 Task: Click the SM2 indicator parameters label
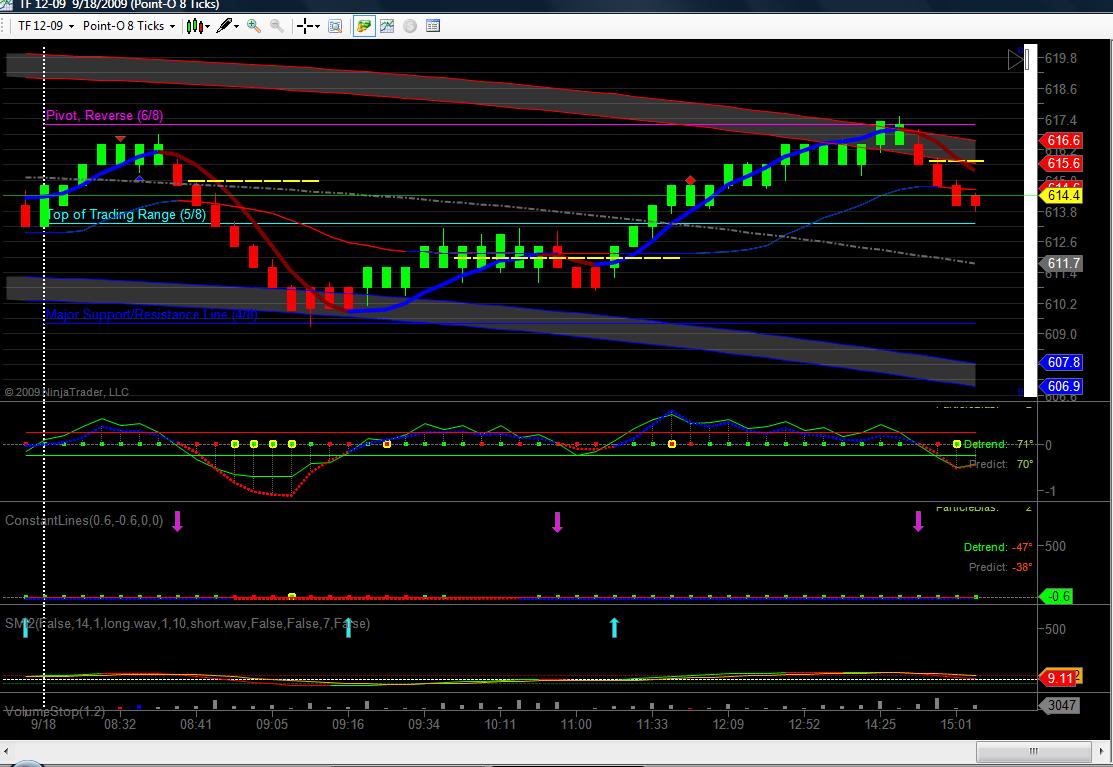(x=187, y=623)
